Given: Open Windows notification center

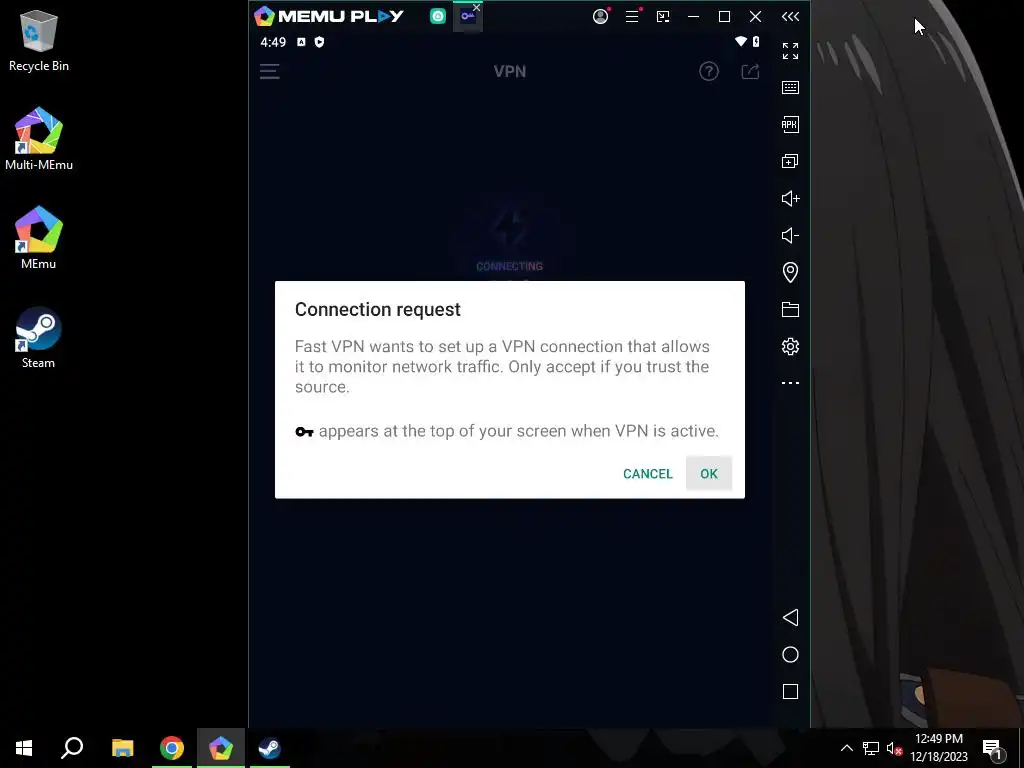Looking at the screenshot, I should [993, 748].
